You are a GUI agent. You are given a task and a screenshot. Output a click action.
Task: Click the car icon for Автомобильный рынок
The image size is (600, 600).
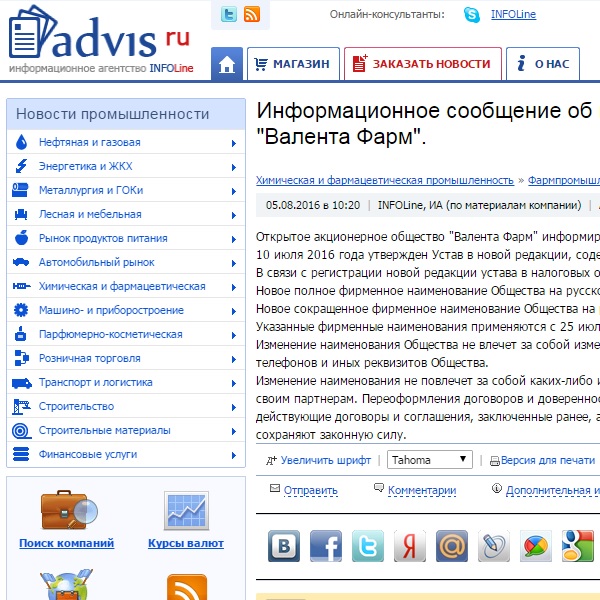[x=21, y=262]
